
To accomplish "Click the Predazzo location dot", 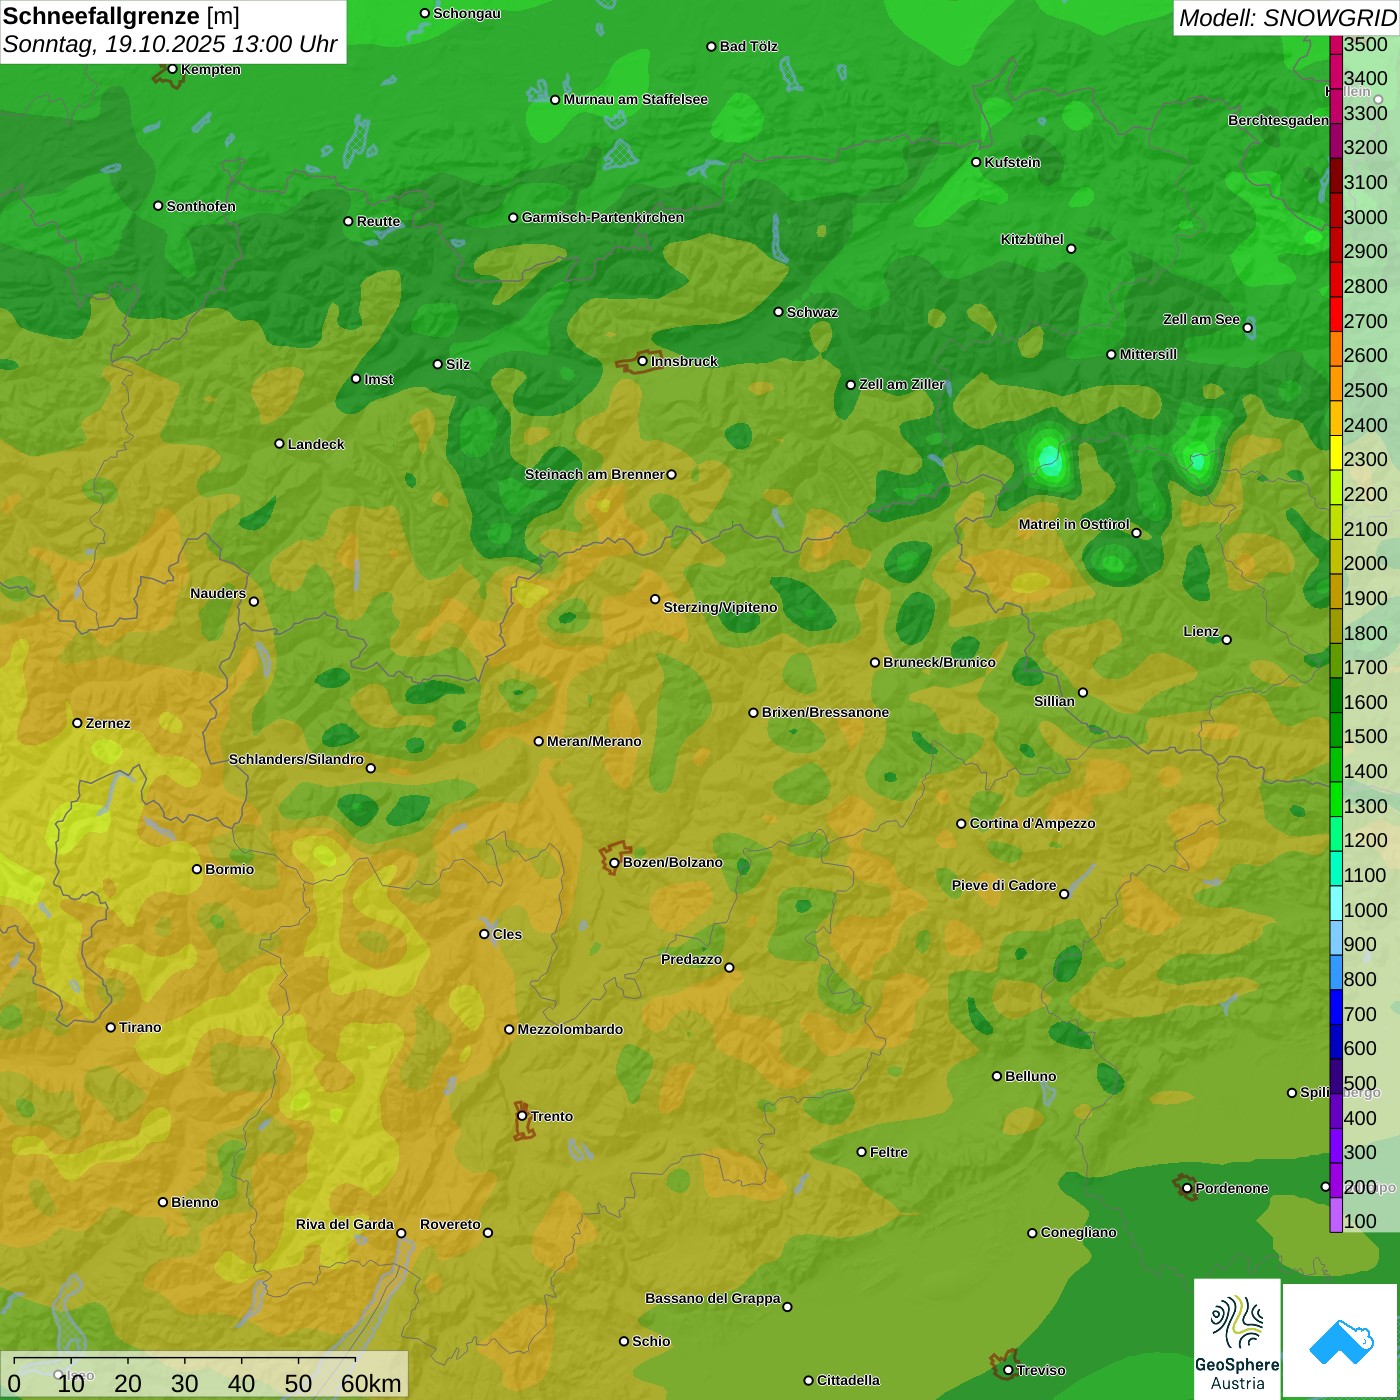I will point(729,967).
